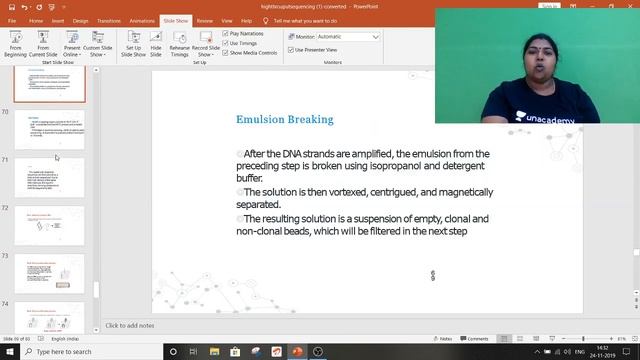640x360 pixels.
Task: Click Start From Beginning quick access icon
Action: [x=51, y=7]
